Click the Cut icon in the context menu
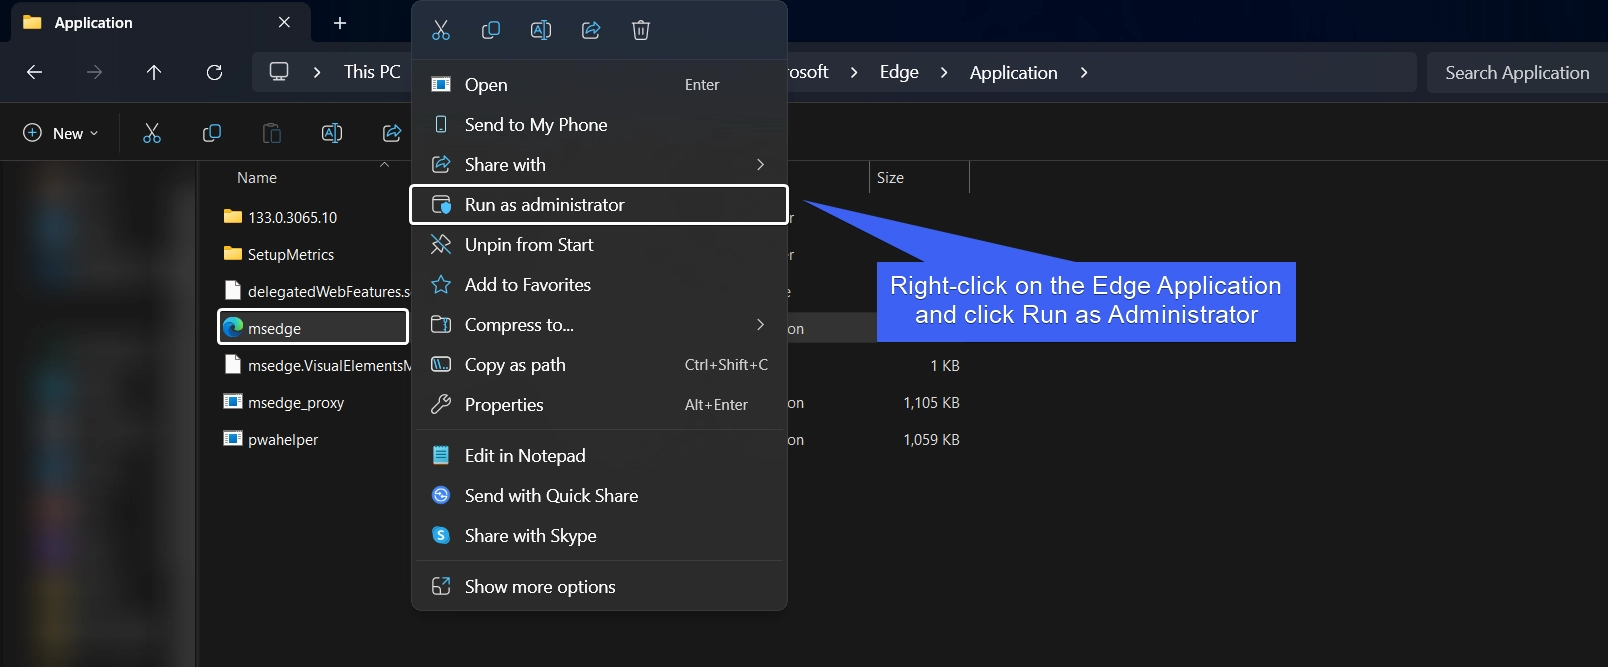Image resolution: width=1608 pixels, height=667 pixels. click(441, 30)
